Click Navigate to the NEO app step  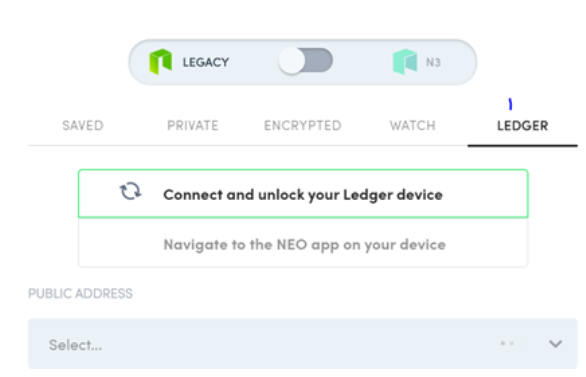click(303, 243)
